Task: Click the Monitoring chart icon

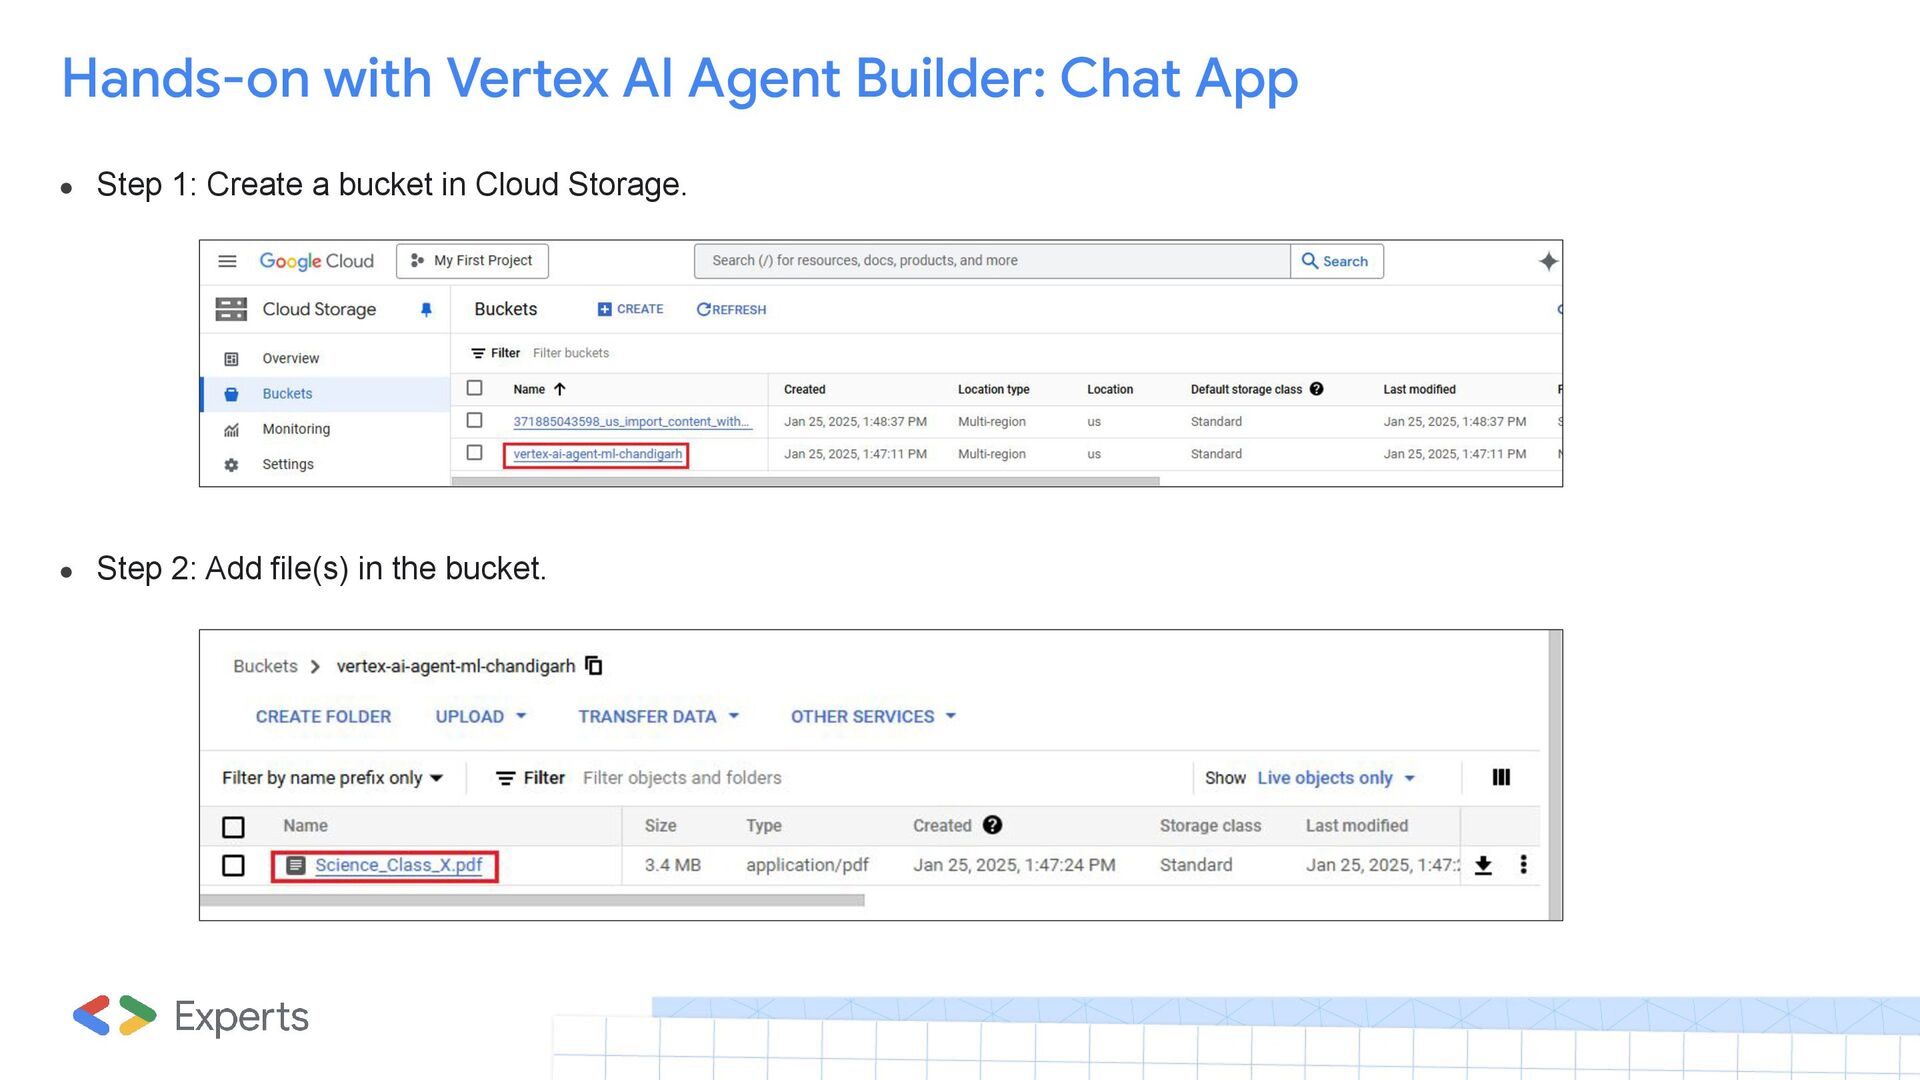Action: (x=231, y=430)
